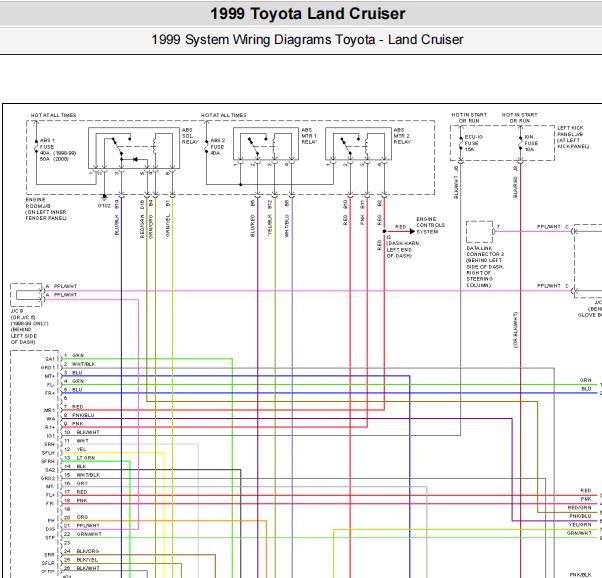602x578 pixels.
Task: Select the 'ECU-IG FUSE 15A' label
Action: [473, 143]
